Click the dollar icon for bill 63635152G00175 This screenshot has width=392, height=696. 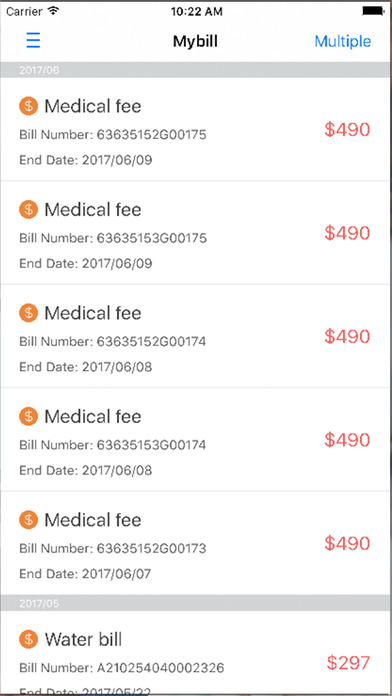[x=29, y=106]
